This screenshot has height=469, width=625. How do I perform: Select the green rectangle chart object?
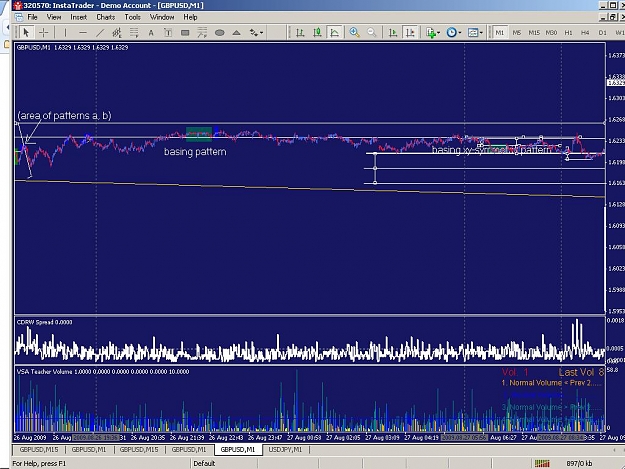[x=199, y=134]
